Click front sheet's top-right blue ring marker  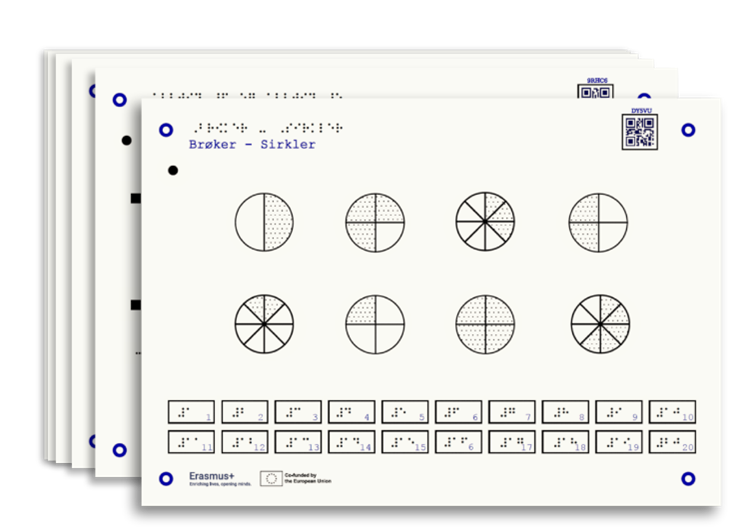[688, 130]
